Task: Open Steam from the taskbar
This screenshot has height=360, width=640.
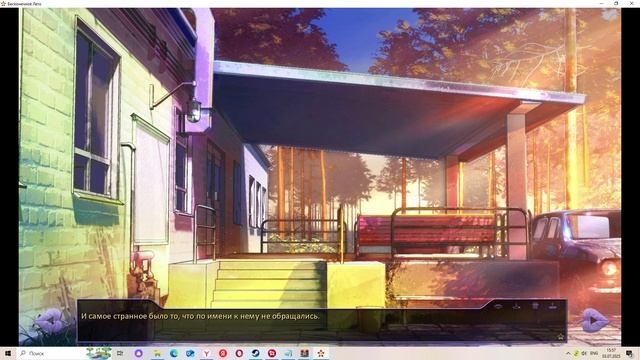Action: (x=256, y=353)
